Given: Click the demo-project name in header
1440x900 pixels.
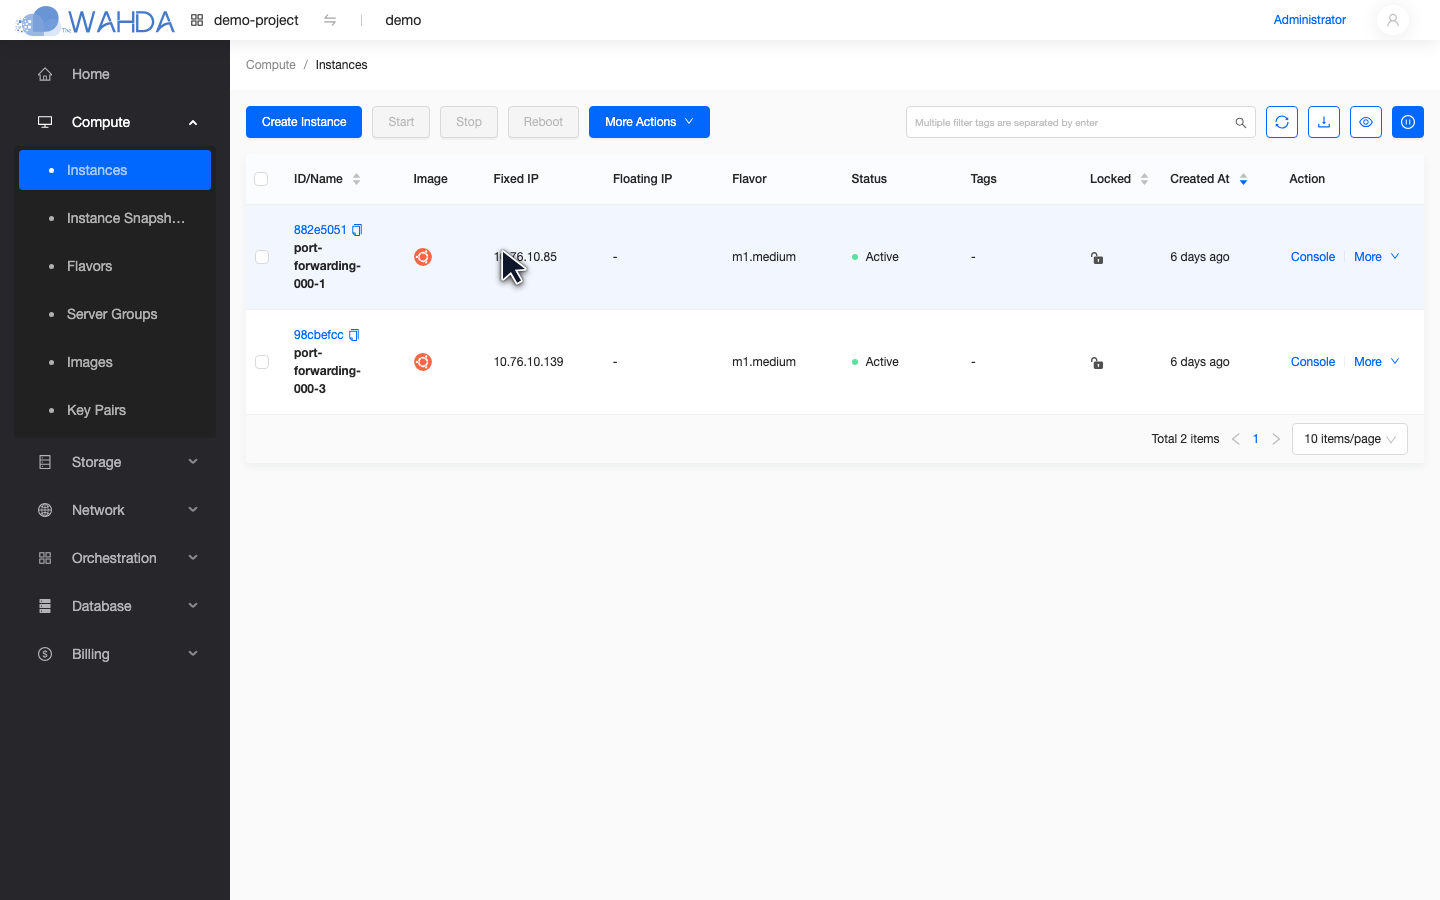Looking at the screenshot, I should pos(256,20).
